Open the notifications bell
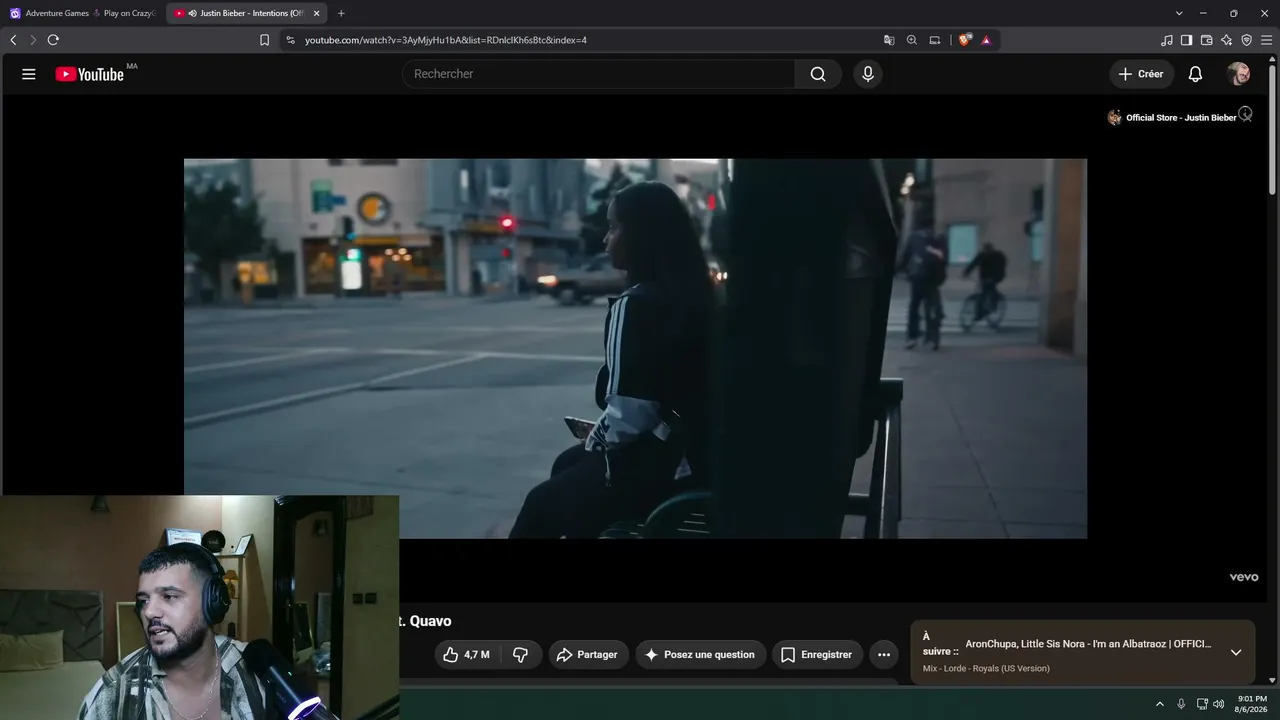 click(x=1195, y=74)
